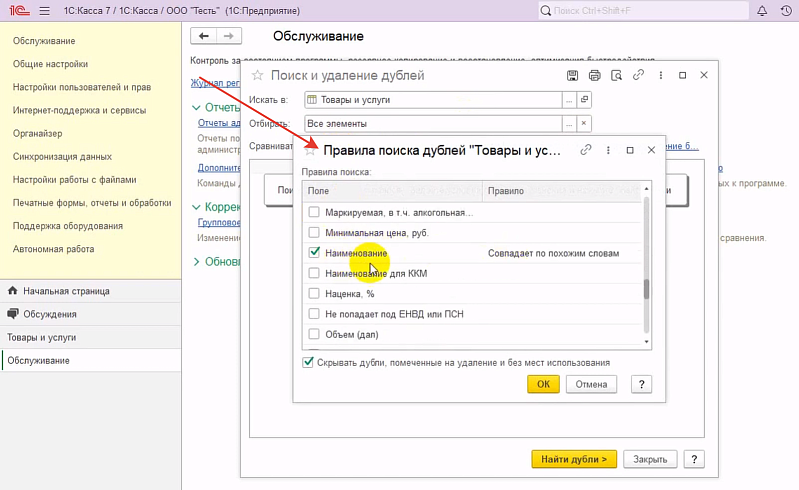The image size is (799, 490).
Task: Open Поддержка оборудования in sidebar
Action: 68,226
